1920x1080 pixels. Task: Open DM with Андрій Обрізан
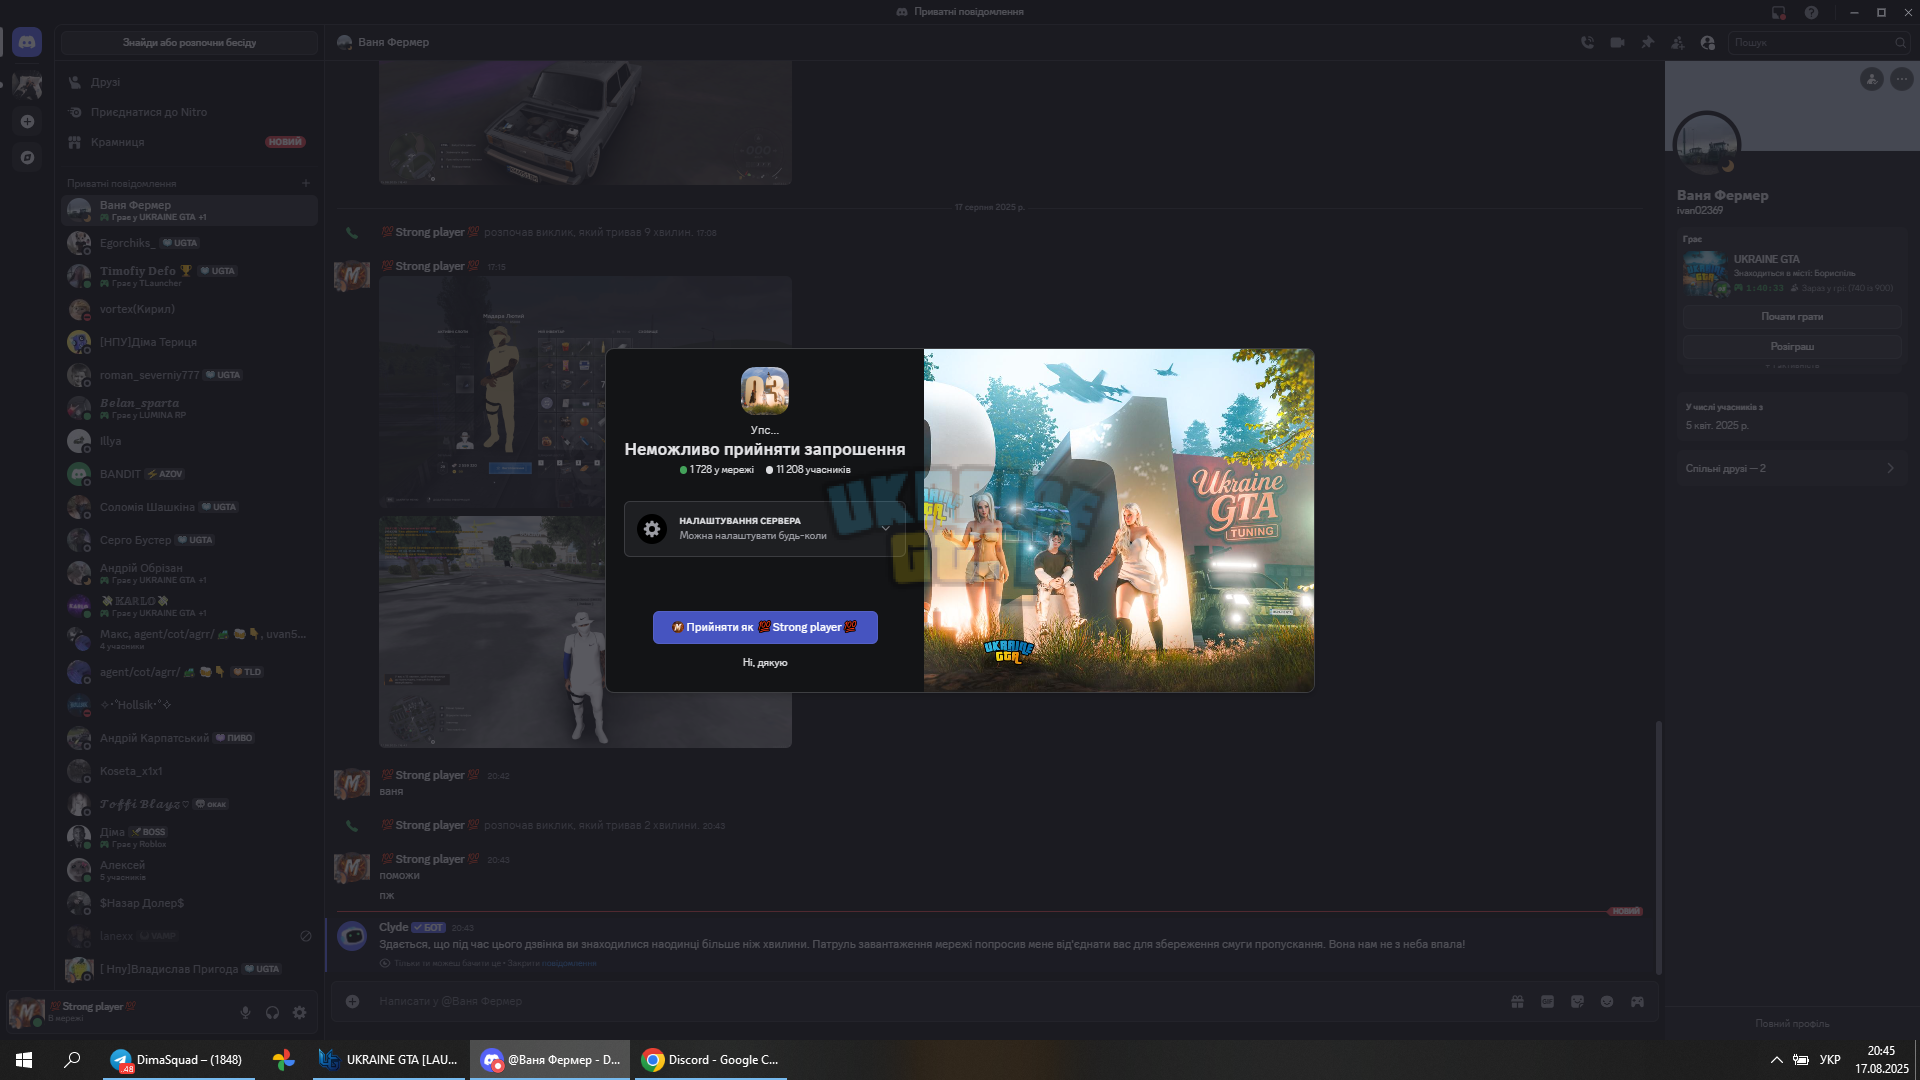click(190, 573)
